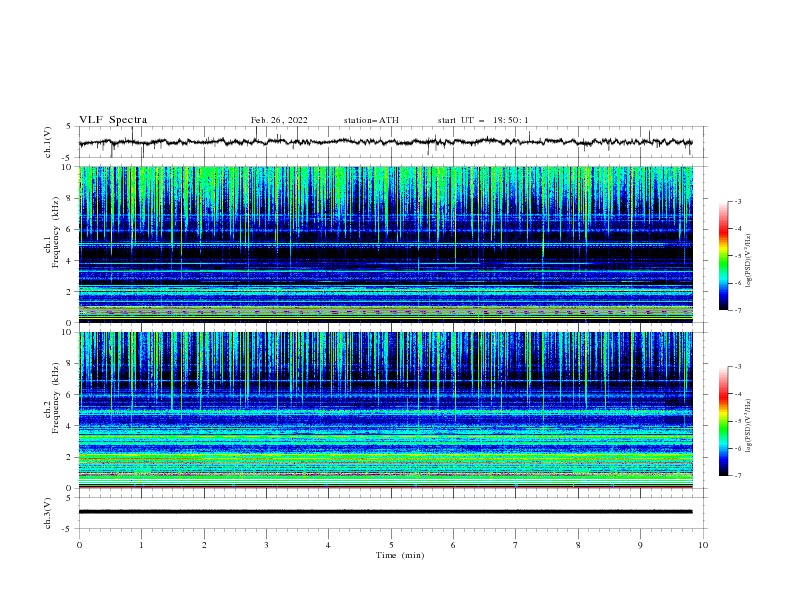Click time axis tick label "7"
The image size is (792, 612).
(x=516, y=545)
